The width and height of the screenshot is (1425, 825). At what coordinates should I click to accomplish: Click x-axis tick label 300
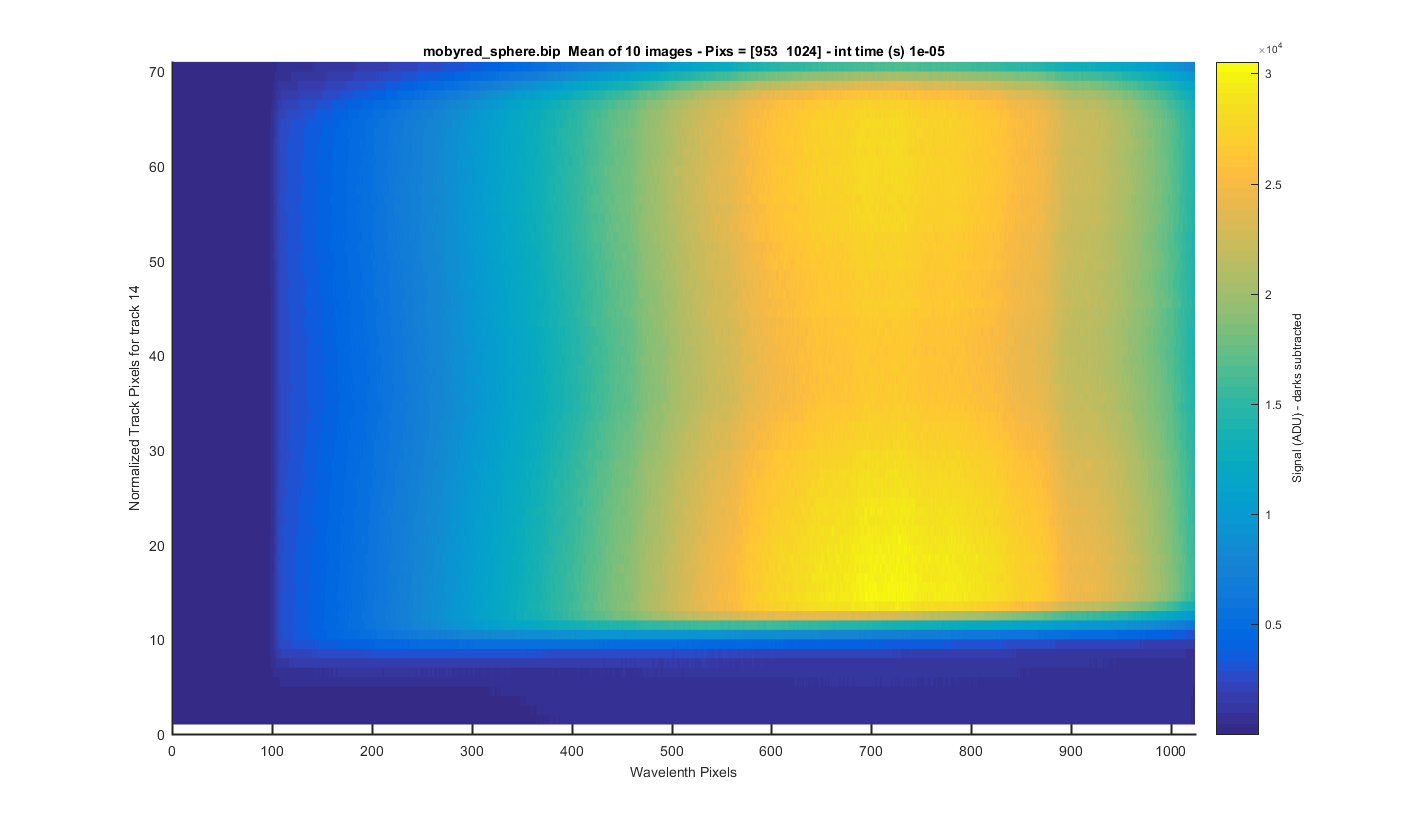point(472,750)
